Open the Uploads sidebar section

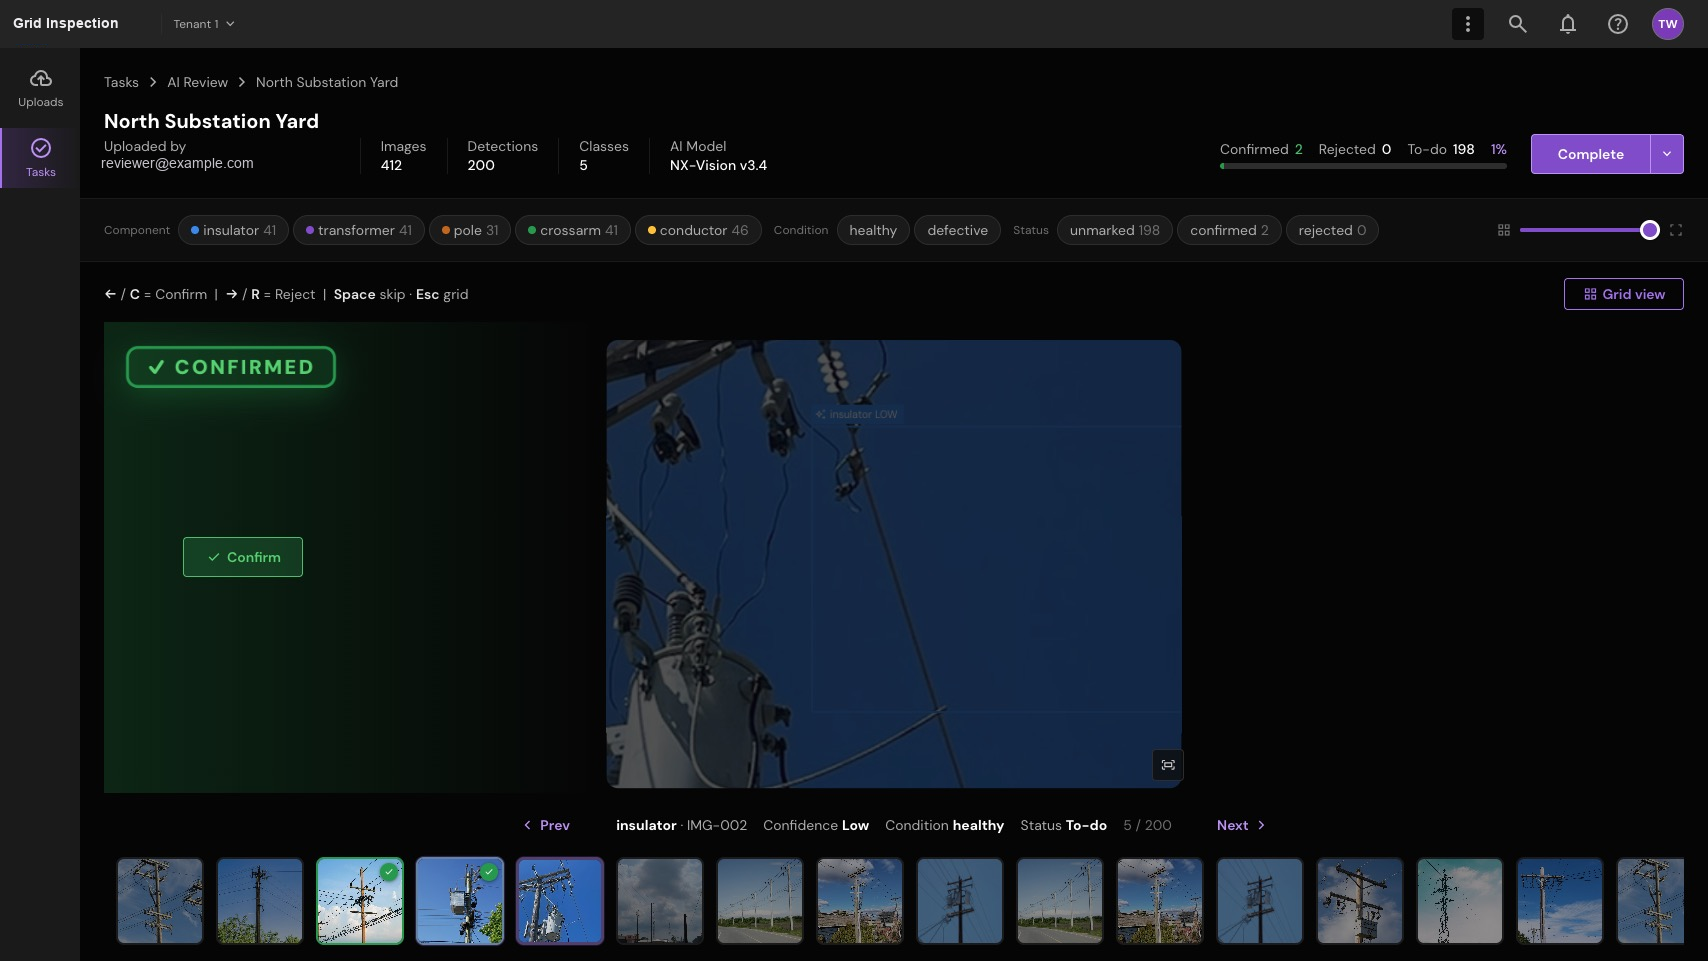coord(40,89)
